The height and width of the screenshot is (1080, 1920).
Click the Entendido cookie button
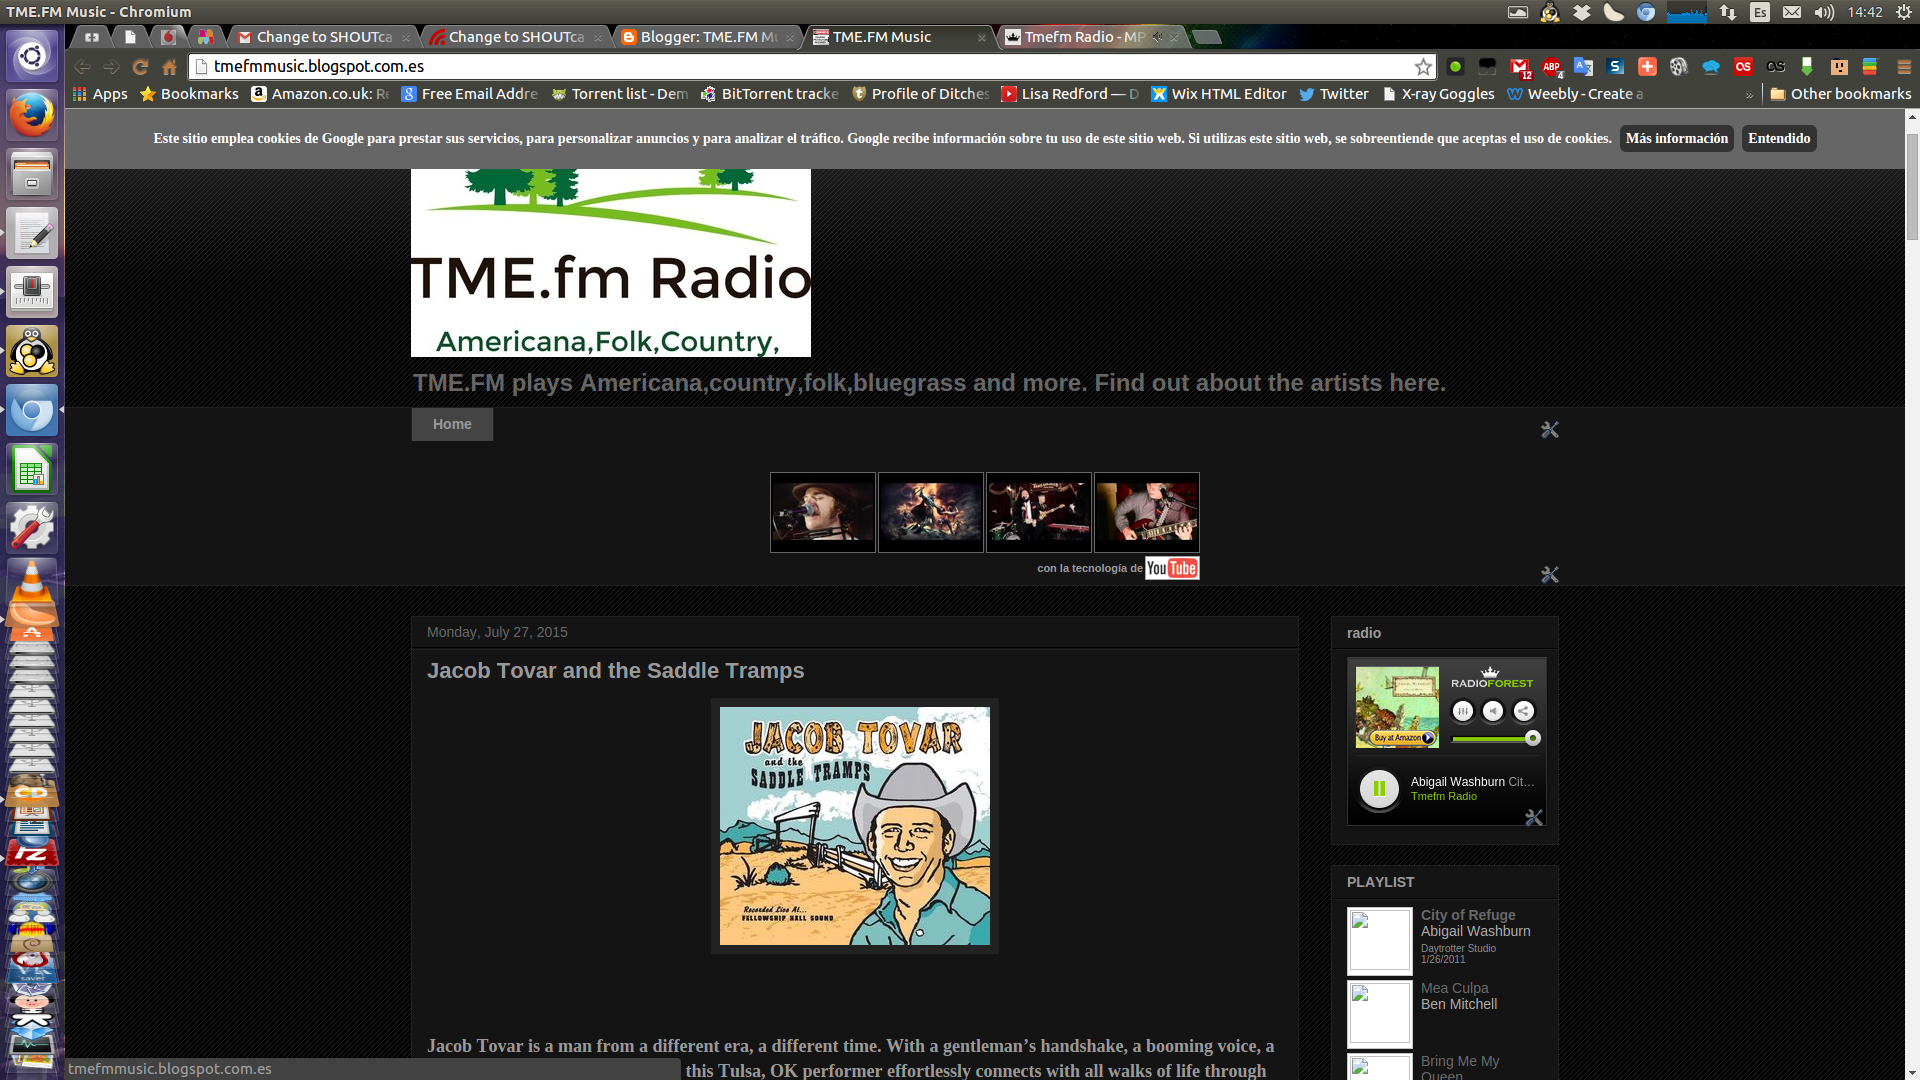pyautogui.click(x=1778, y=138)
